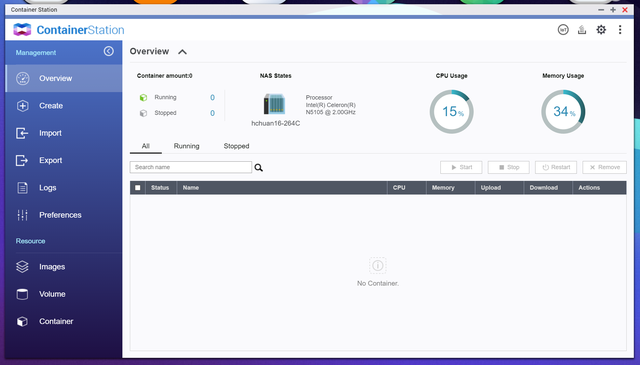
Task: Open Volume under Resource
Action: click(x=64, y=294)
